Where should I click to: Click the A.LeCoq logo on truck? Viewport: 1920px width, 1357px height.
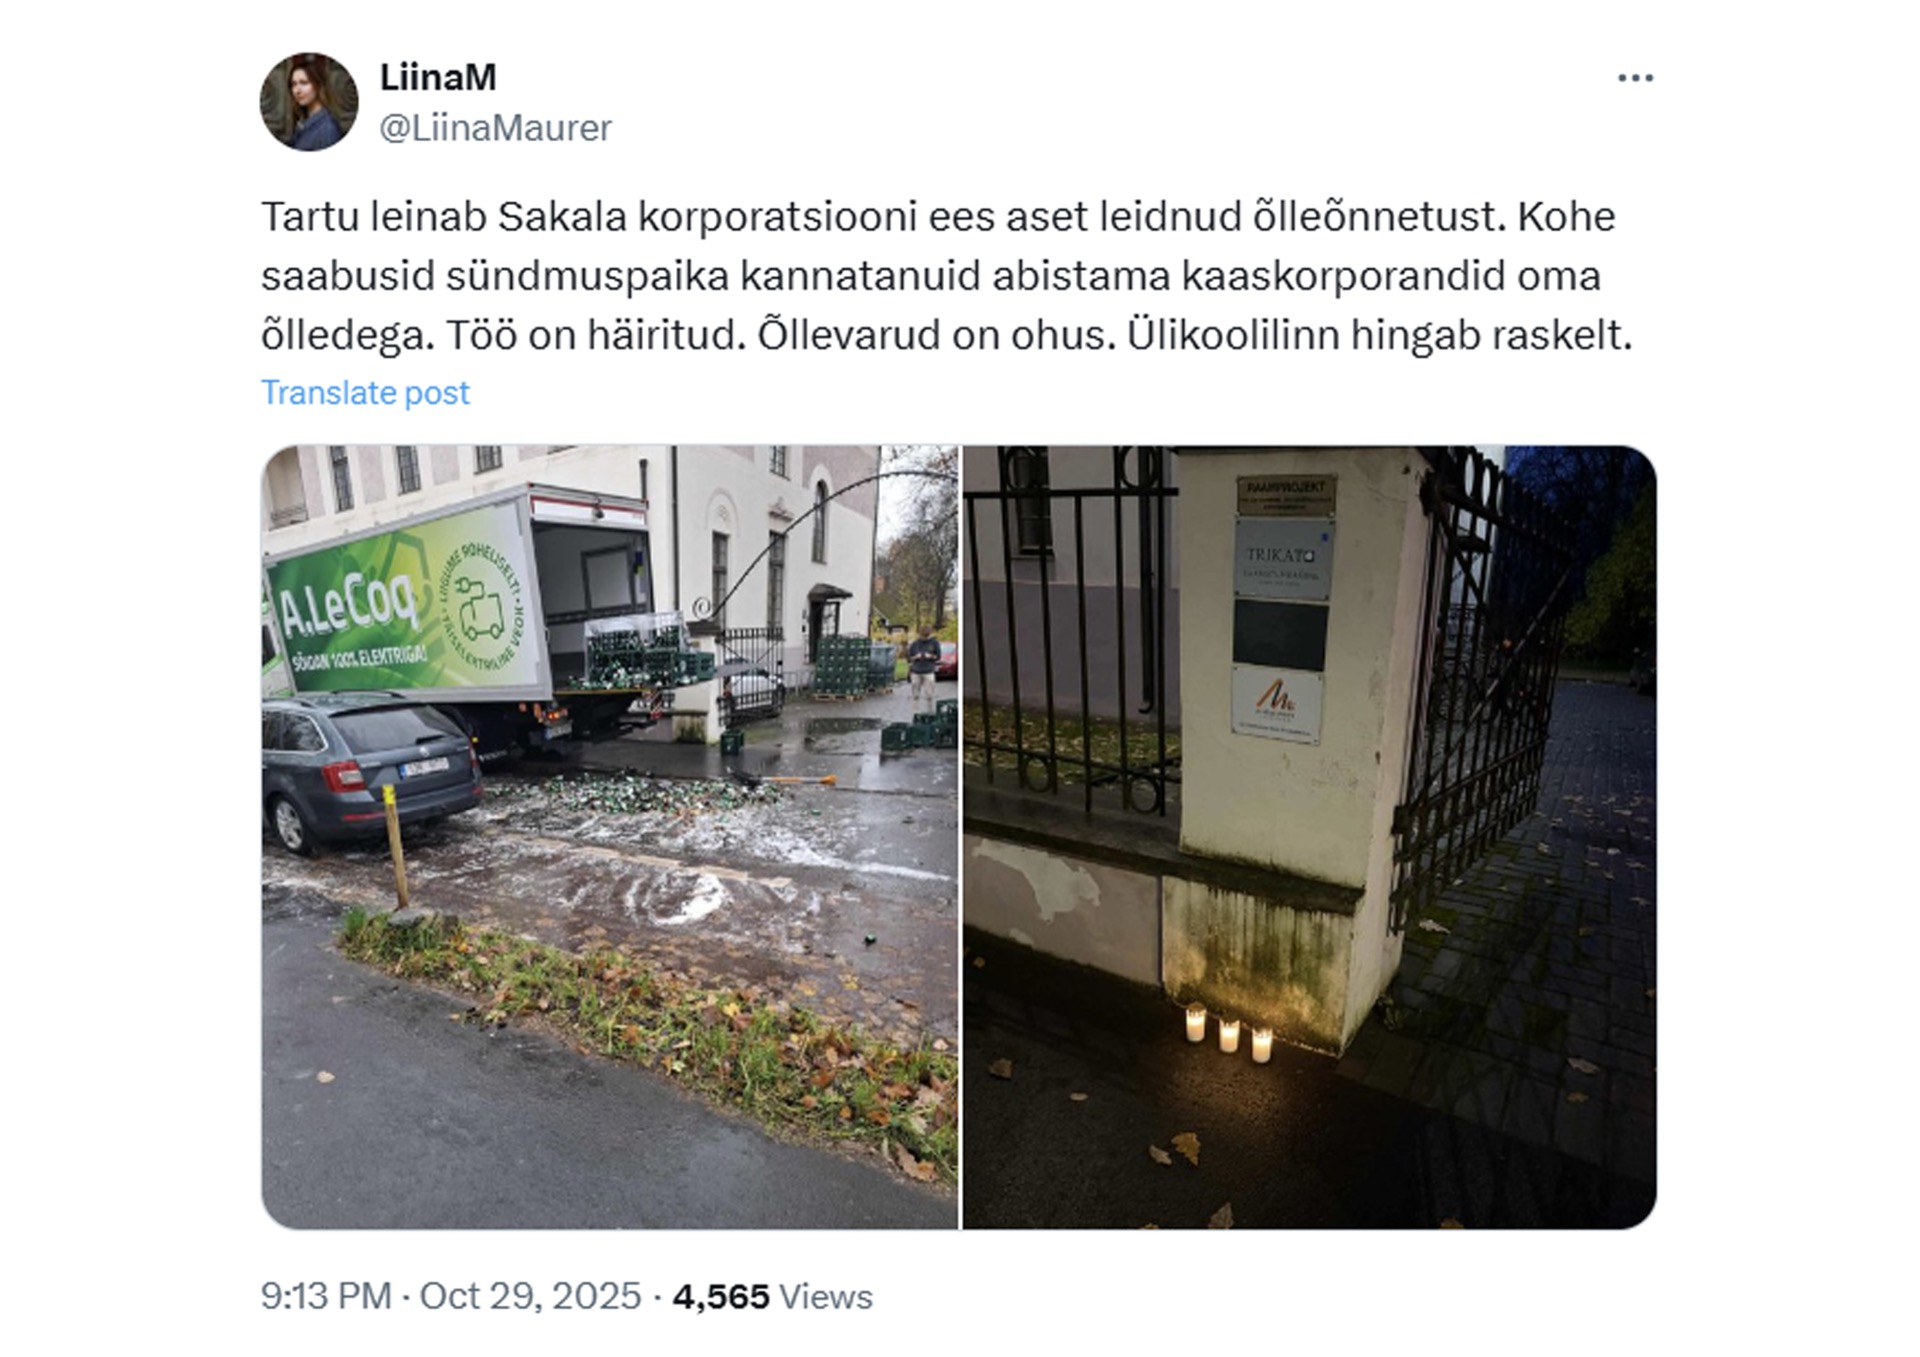[348, 612]
